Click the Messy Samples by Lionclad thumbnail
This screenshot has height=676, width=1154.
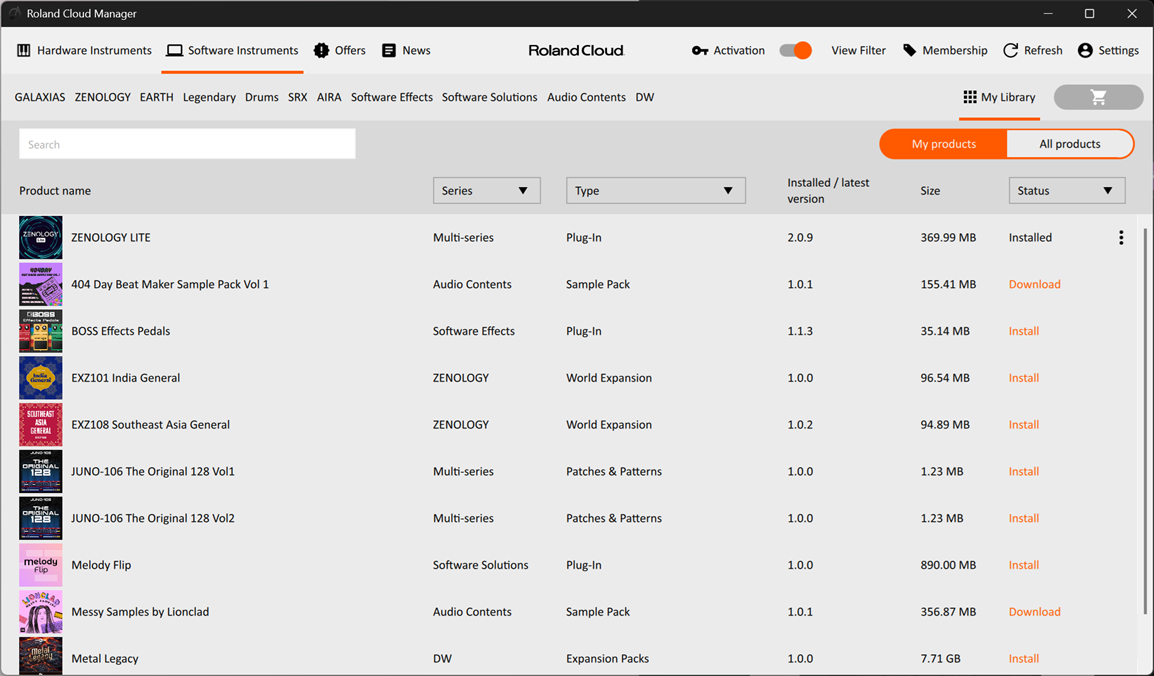[40, 612]
